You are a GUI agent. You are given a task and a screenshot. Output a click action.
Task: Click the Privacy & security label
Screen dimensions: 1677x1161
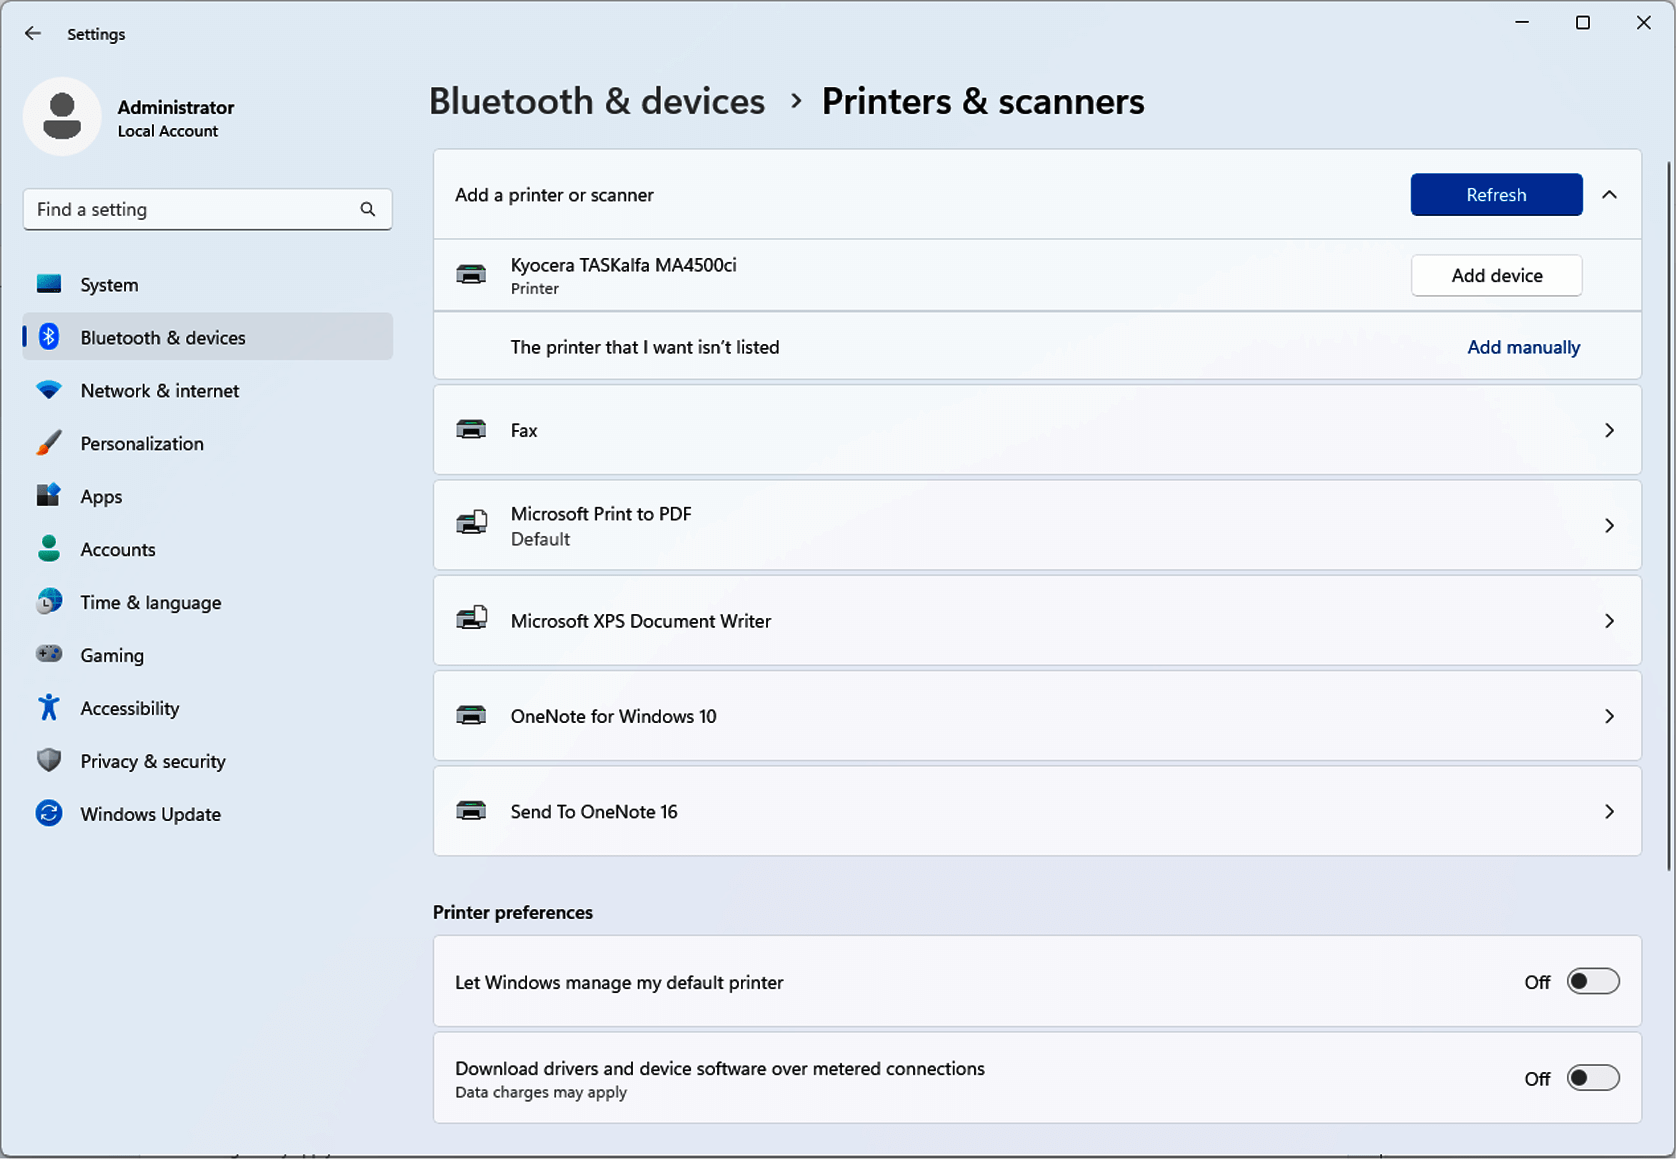pos(153,761)
